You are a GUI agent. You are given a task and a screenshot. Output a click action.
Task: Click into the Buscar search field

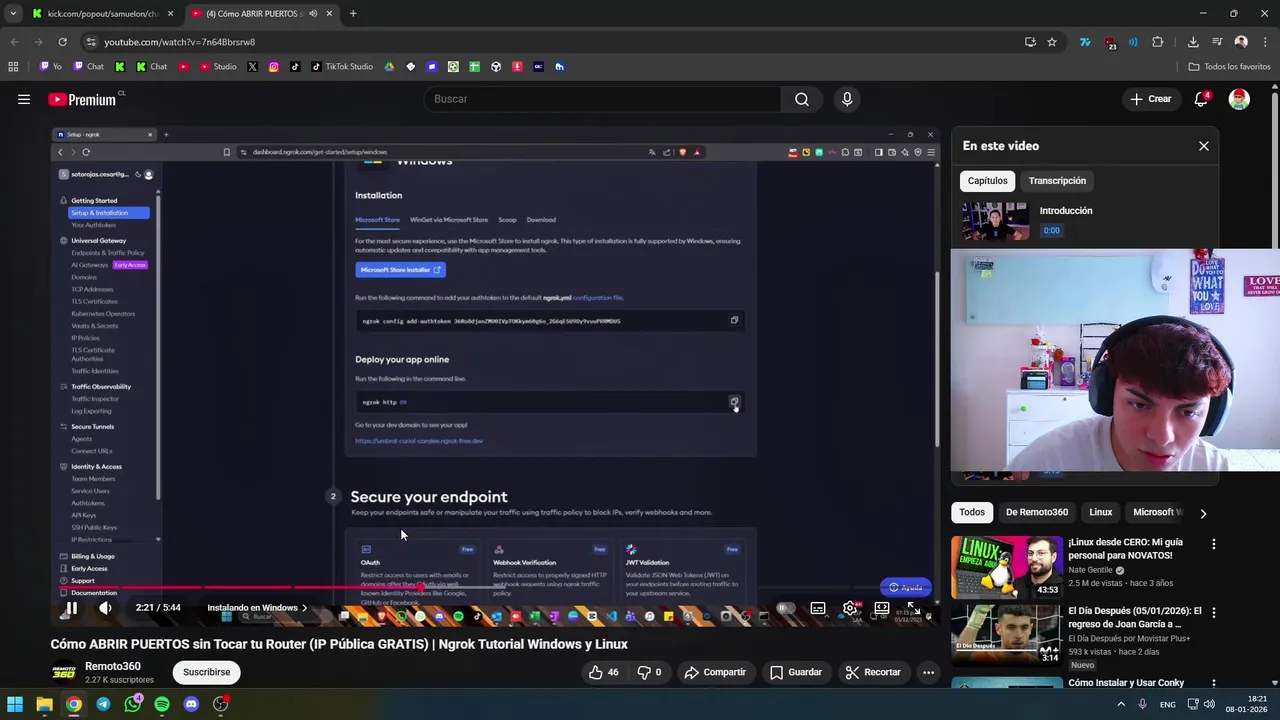point(603,99)
